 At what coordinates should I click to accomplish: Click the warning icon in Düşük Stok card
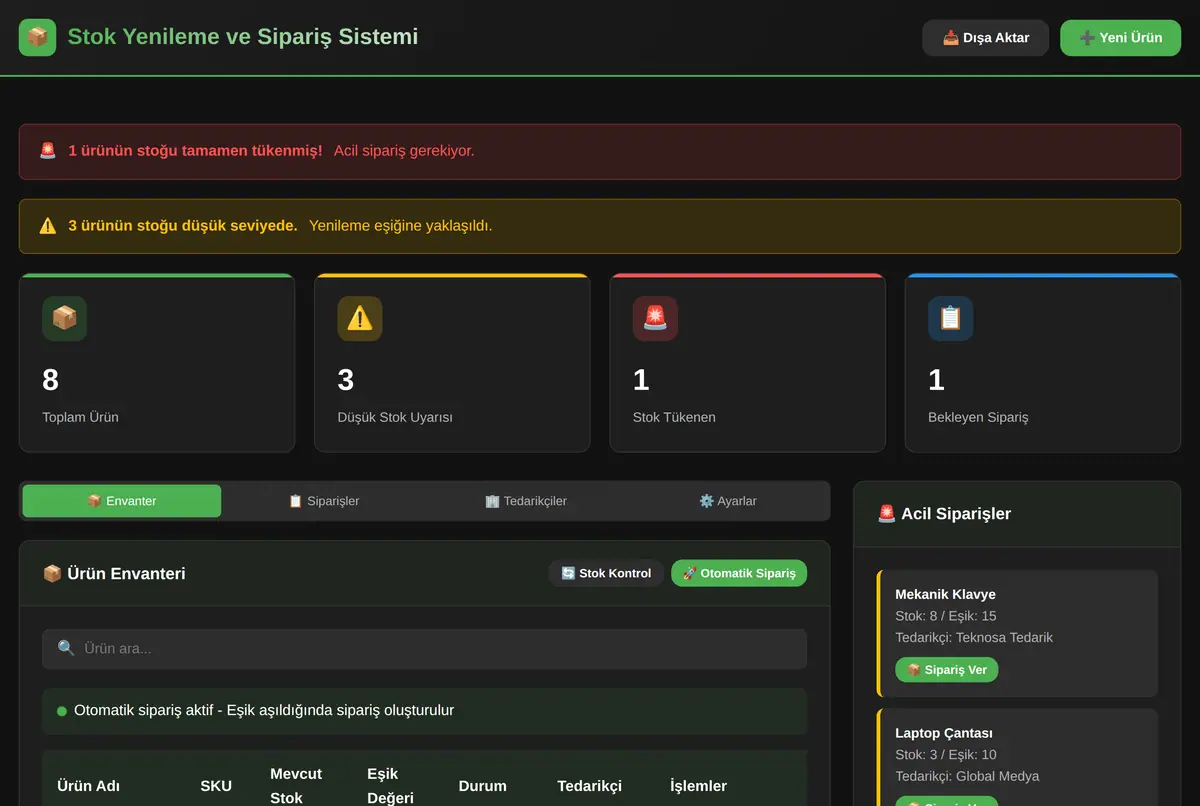[x=360, y=318]
